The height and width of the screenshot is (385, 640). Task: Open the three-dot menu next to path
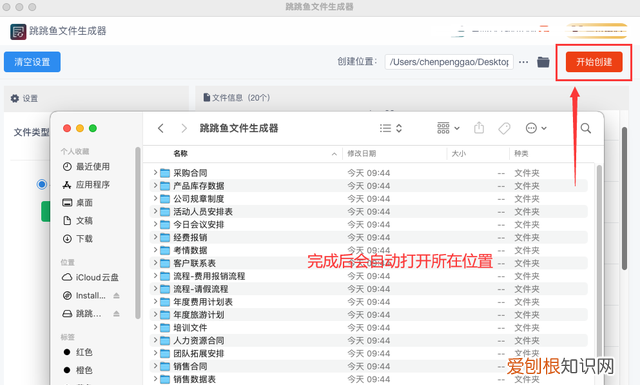point(523,62)
